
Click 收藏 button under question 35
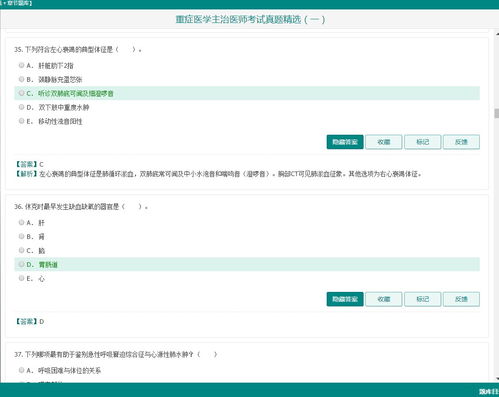pos(384,142)
